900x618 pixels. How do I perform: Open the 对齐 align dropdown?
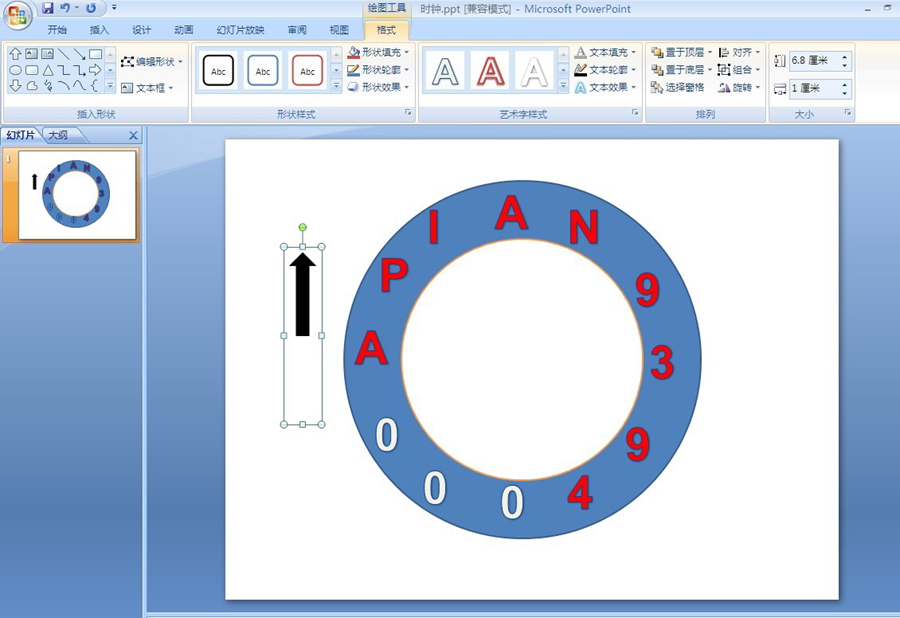pyautogui.click(x=739, y=52)
